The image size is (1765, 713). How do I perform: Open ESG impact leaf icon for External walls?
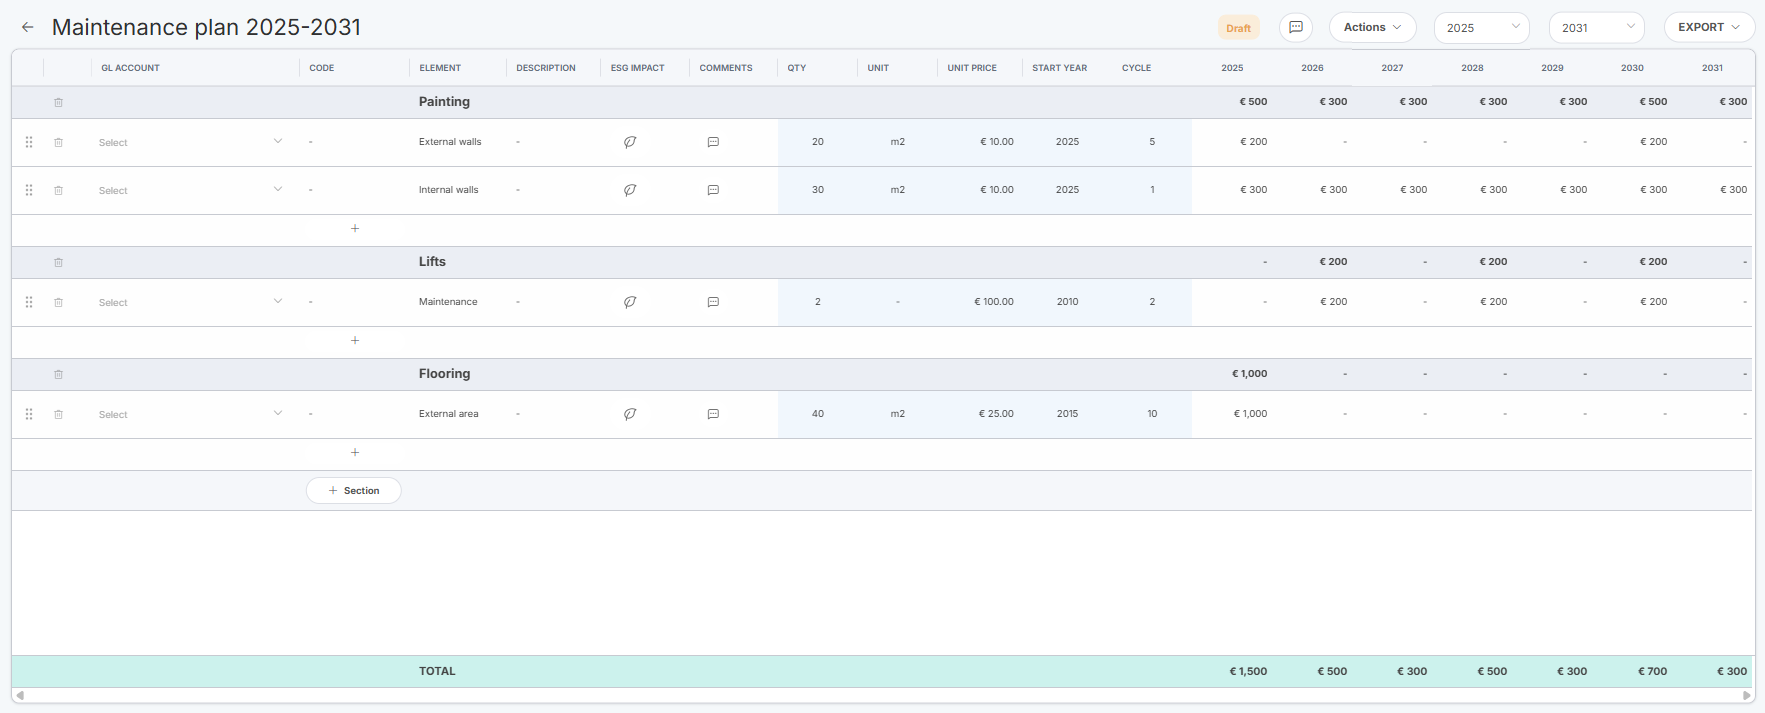(630, 142)
